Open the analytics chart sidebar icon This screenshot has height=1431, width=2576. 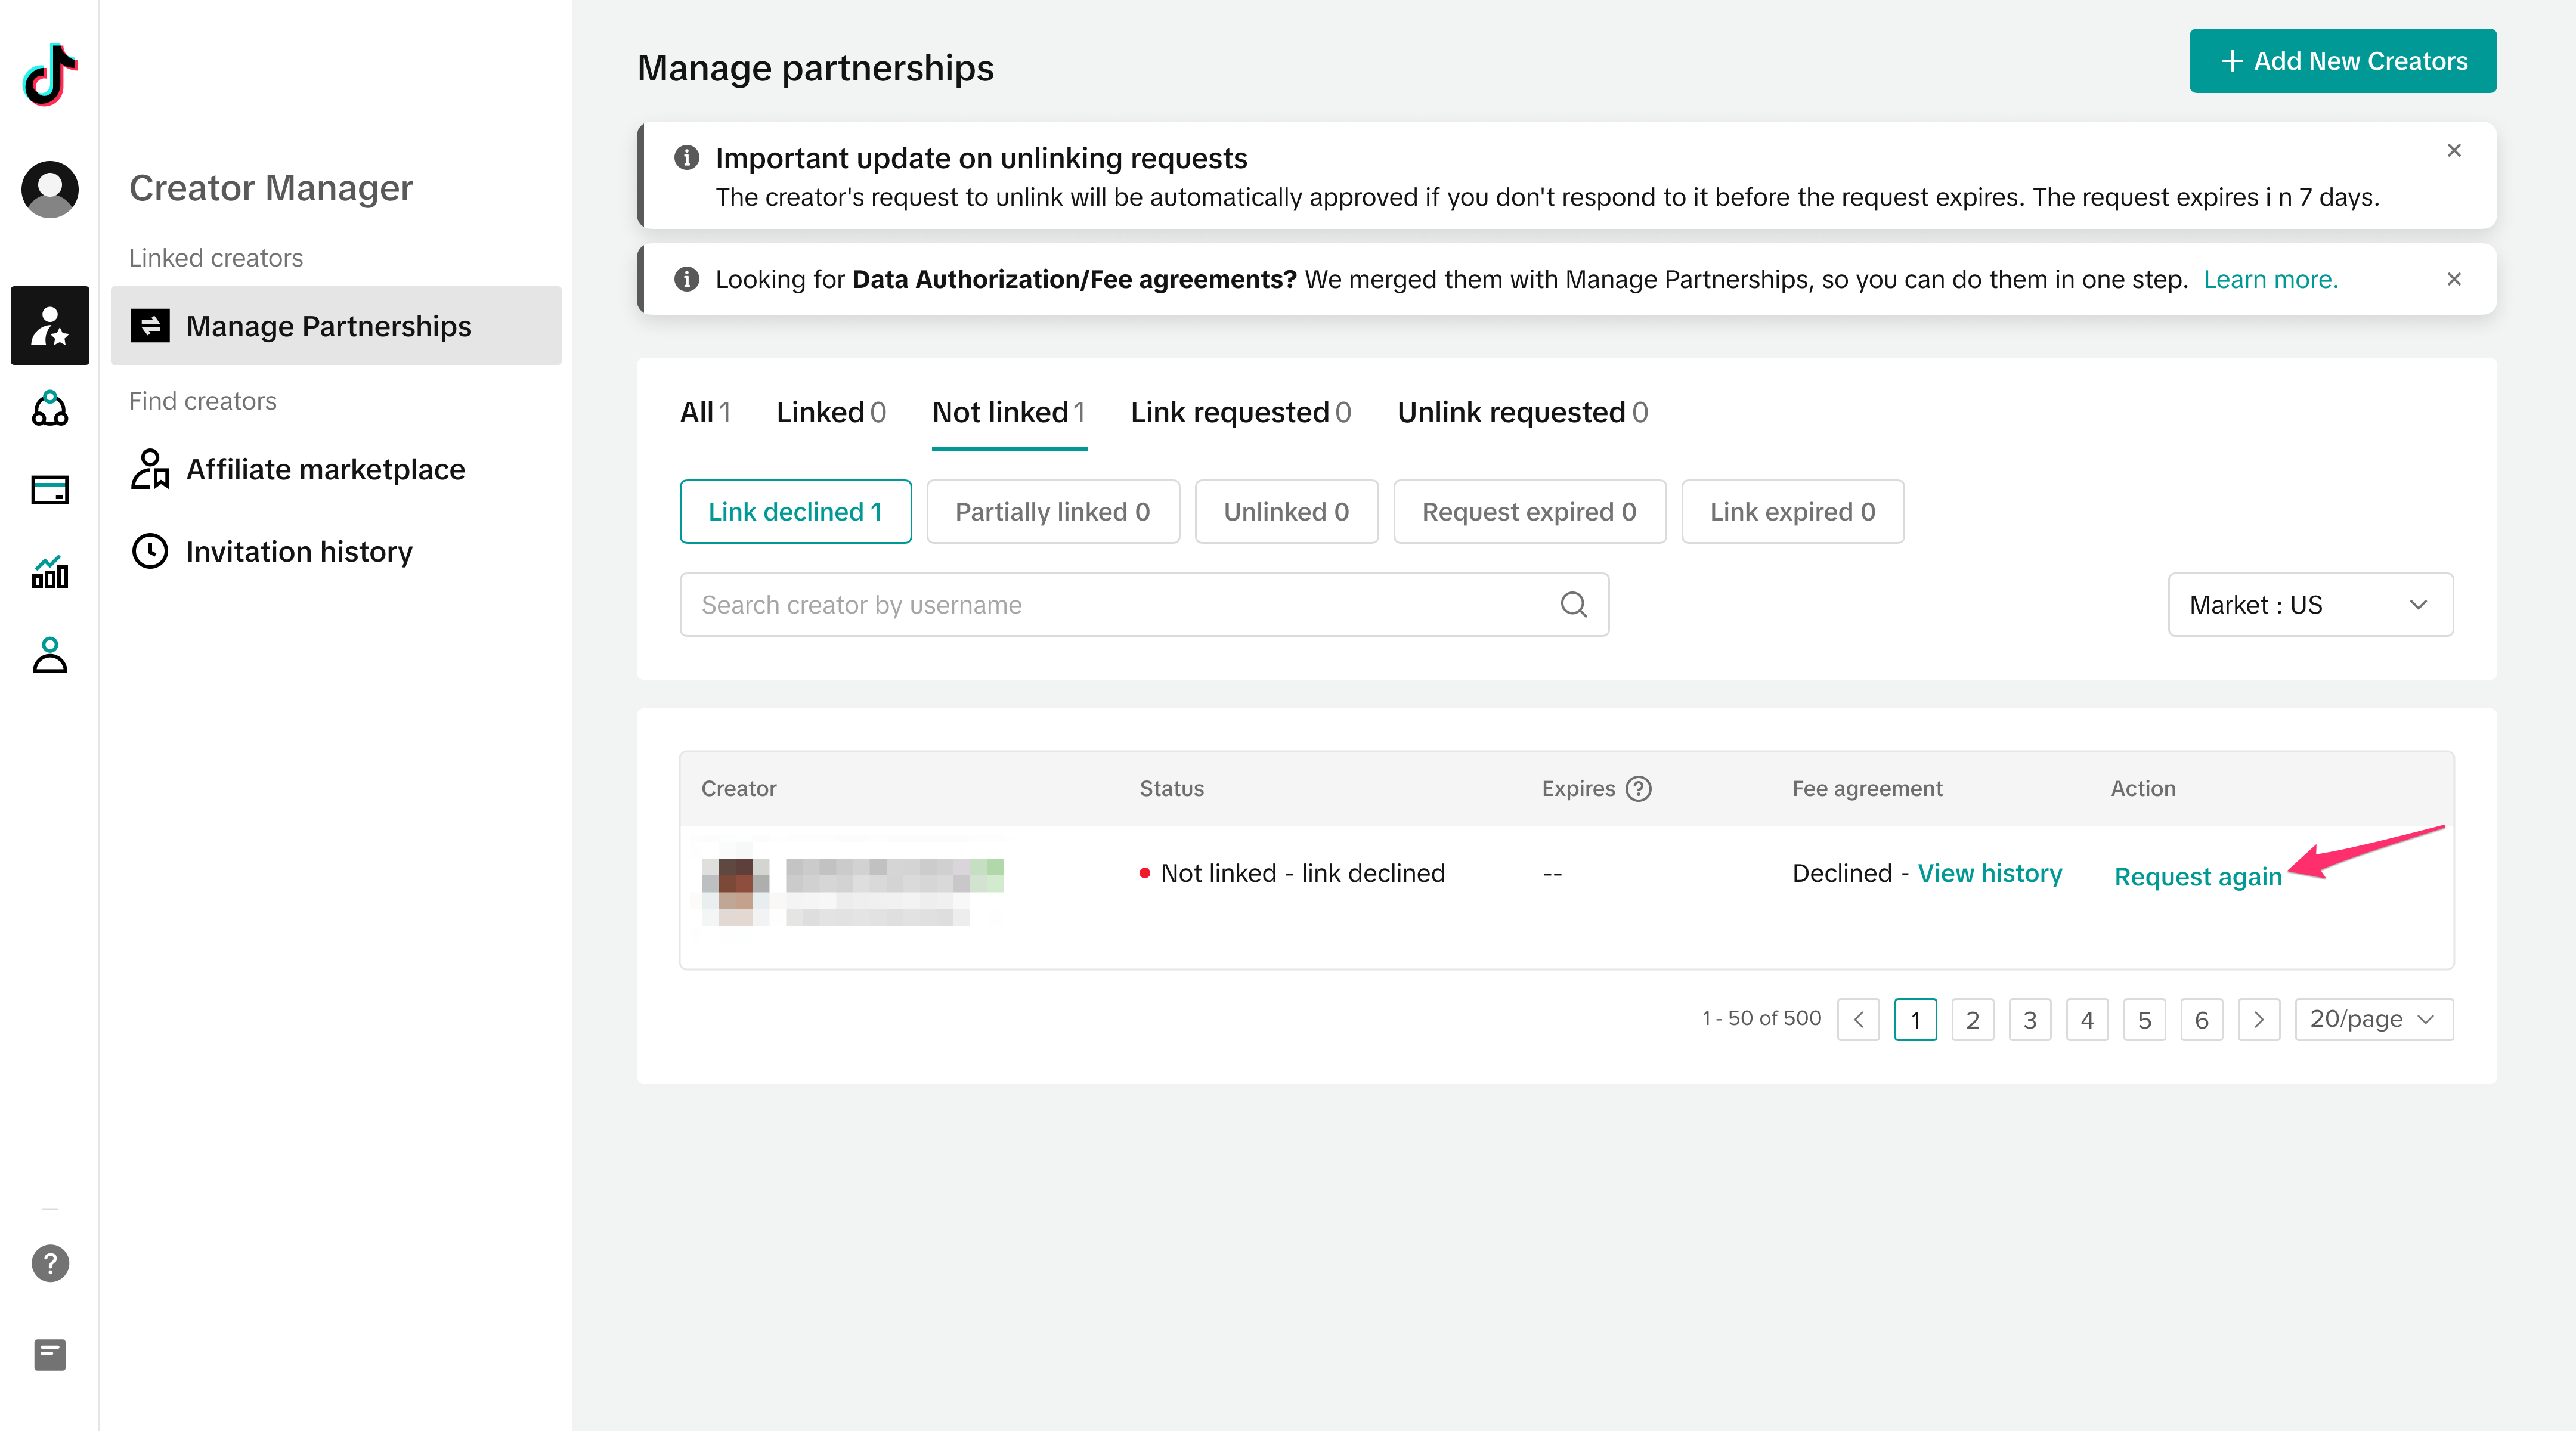[x=50, y=573]
